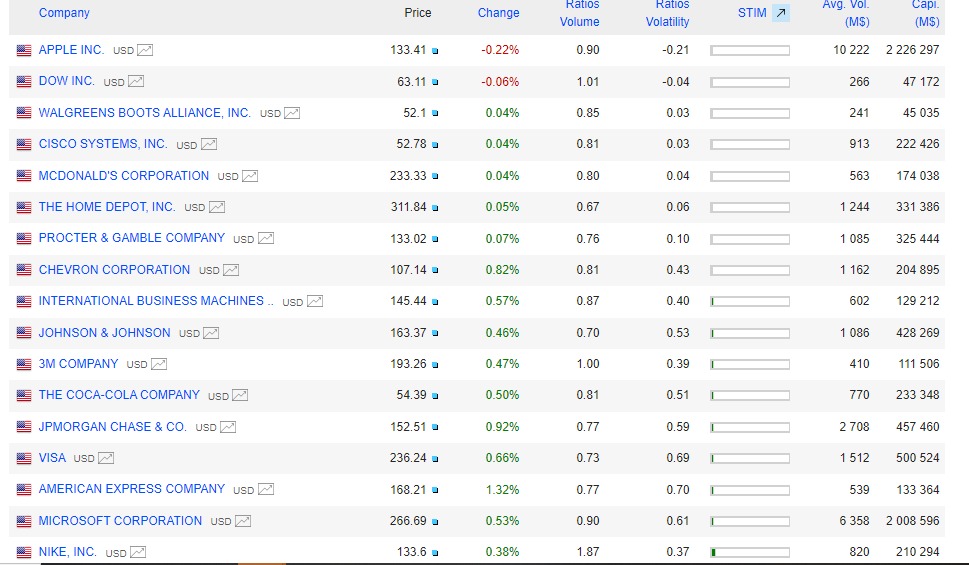Open the VISA company link

(x=52, y=458)
